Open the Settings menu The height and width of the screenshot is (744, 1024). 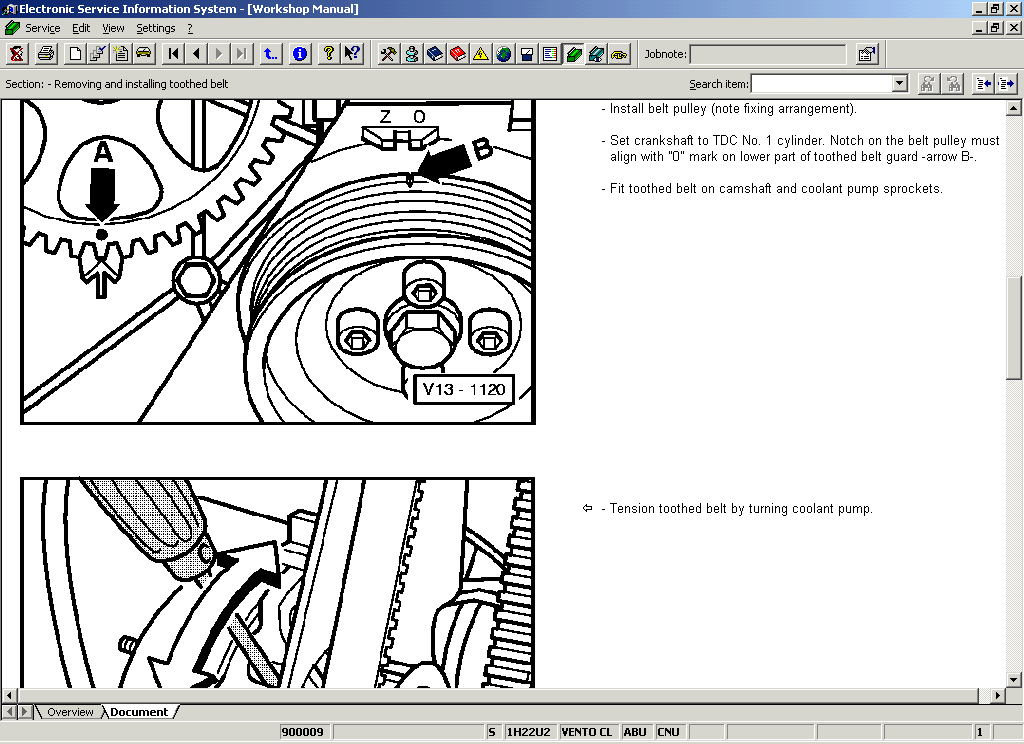[x=155, y=28]
